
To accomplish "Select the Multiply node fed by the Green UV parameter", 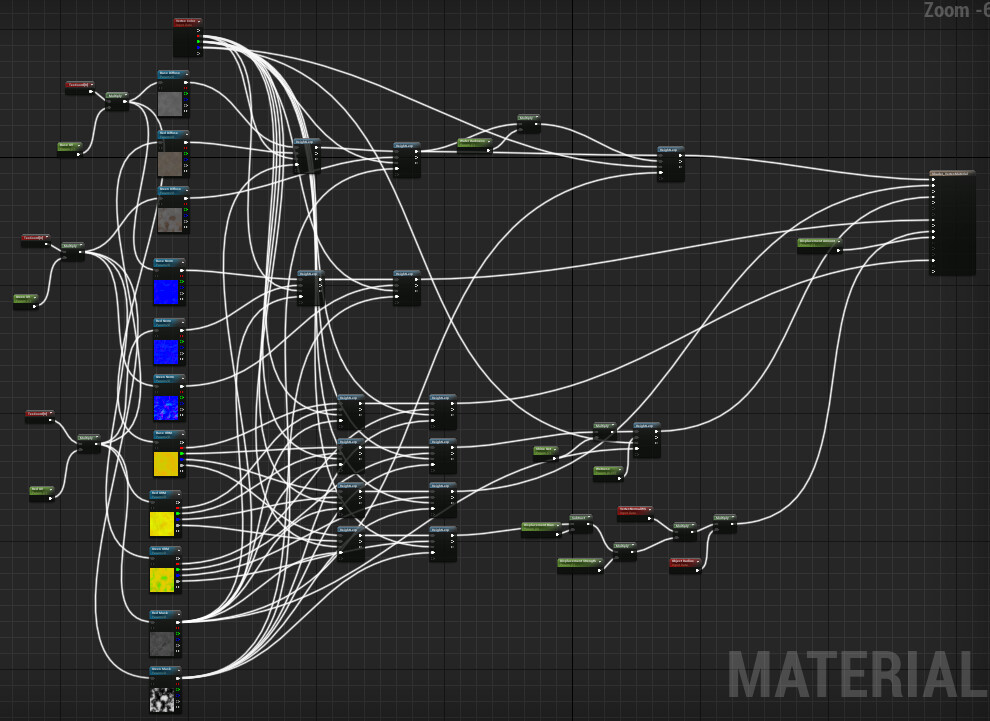I will 73,251.
